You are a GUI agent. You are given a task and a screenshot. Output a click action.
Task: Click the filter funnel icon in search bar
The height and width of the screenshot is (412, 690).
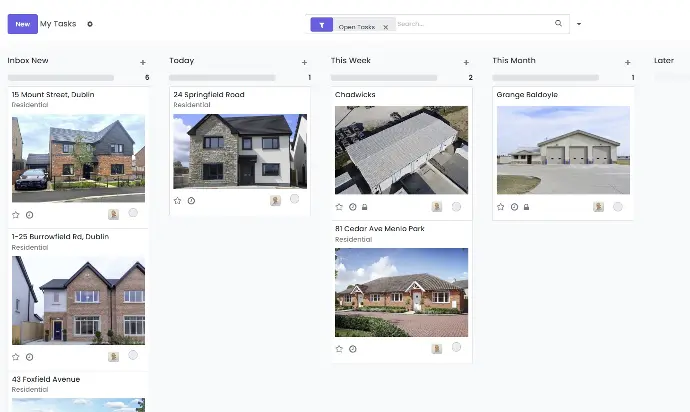click(322, 25)
